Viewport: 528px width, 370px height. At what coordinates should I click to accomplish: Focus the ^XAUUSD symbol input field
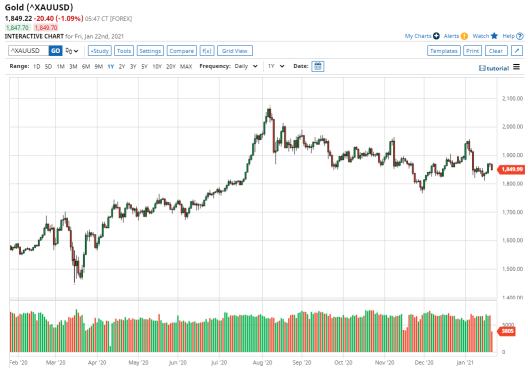pyautogui.click(x=29, y=51)
